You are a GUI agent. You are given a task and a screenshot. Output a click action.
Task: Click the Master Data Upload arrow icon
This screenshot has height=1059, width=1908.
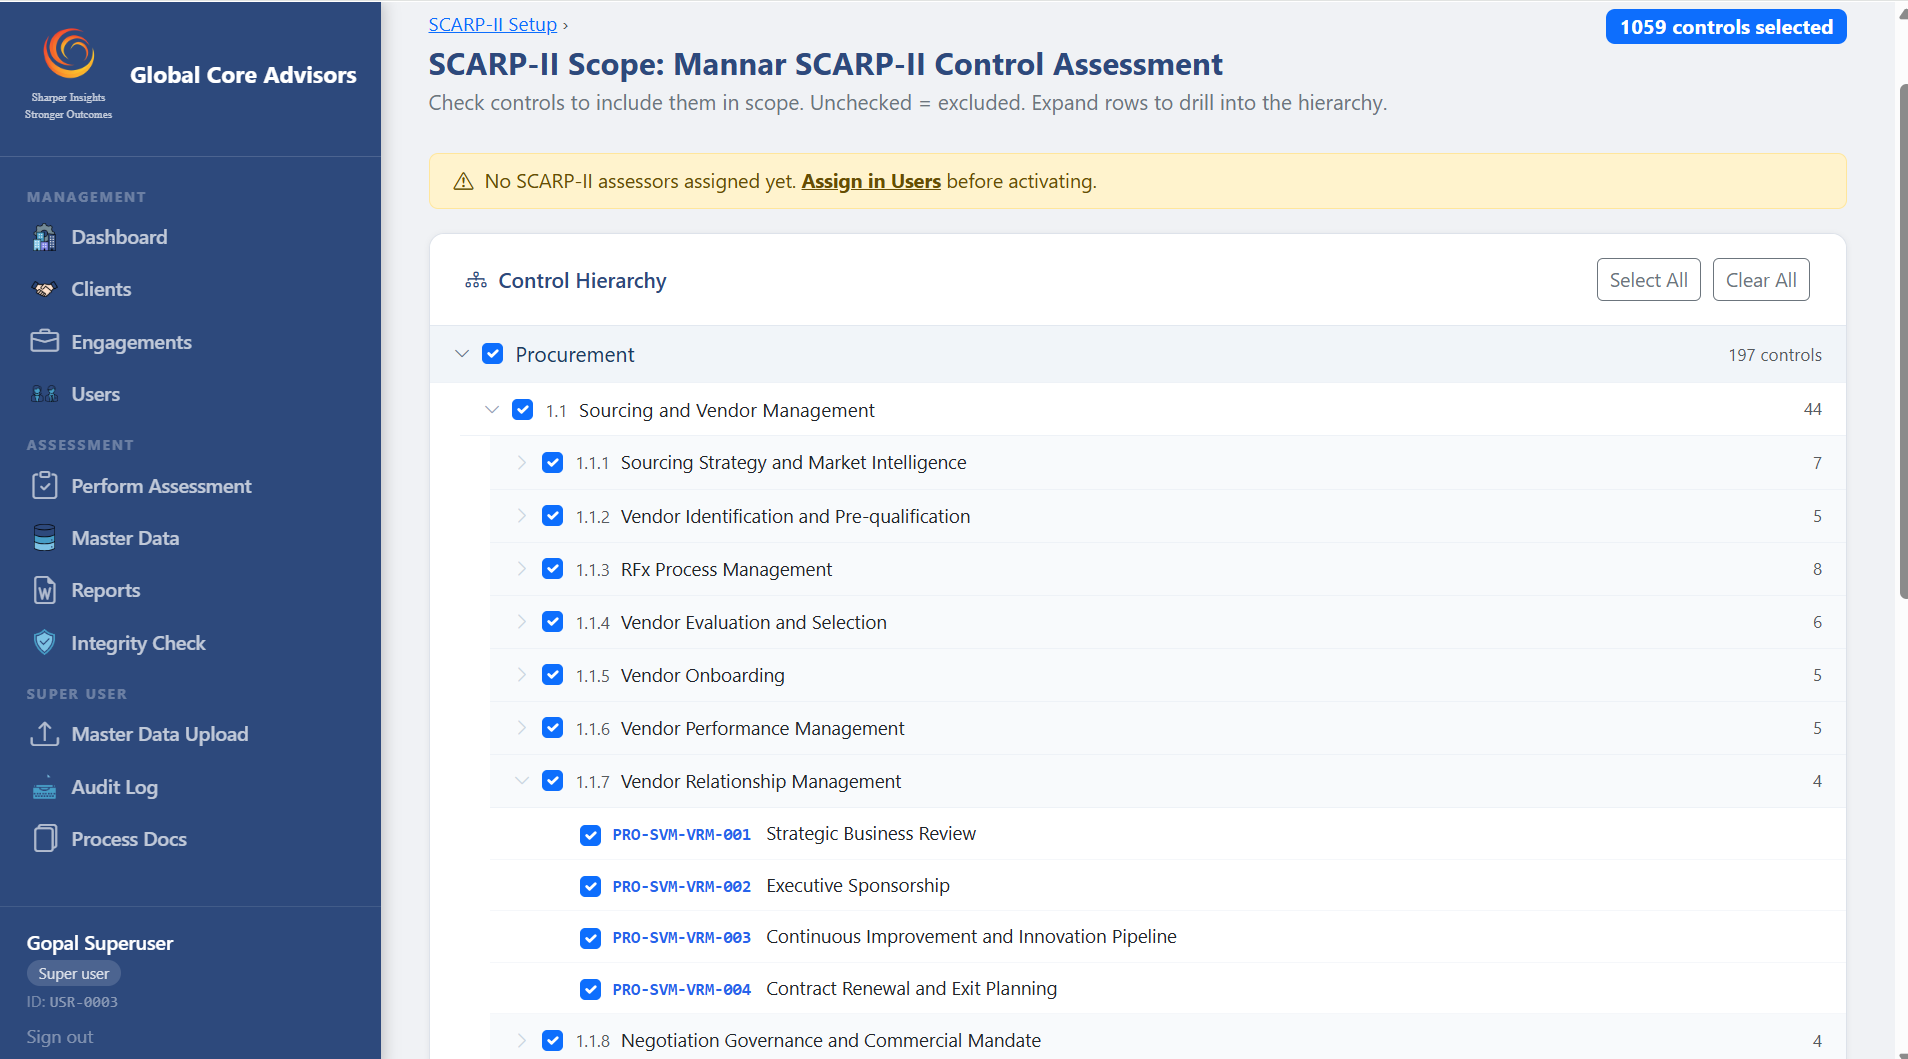coord(44,734)
